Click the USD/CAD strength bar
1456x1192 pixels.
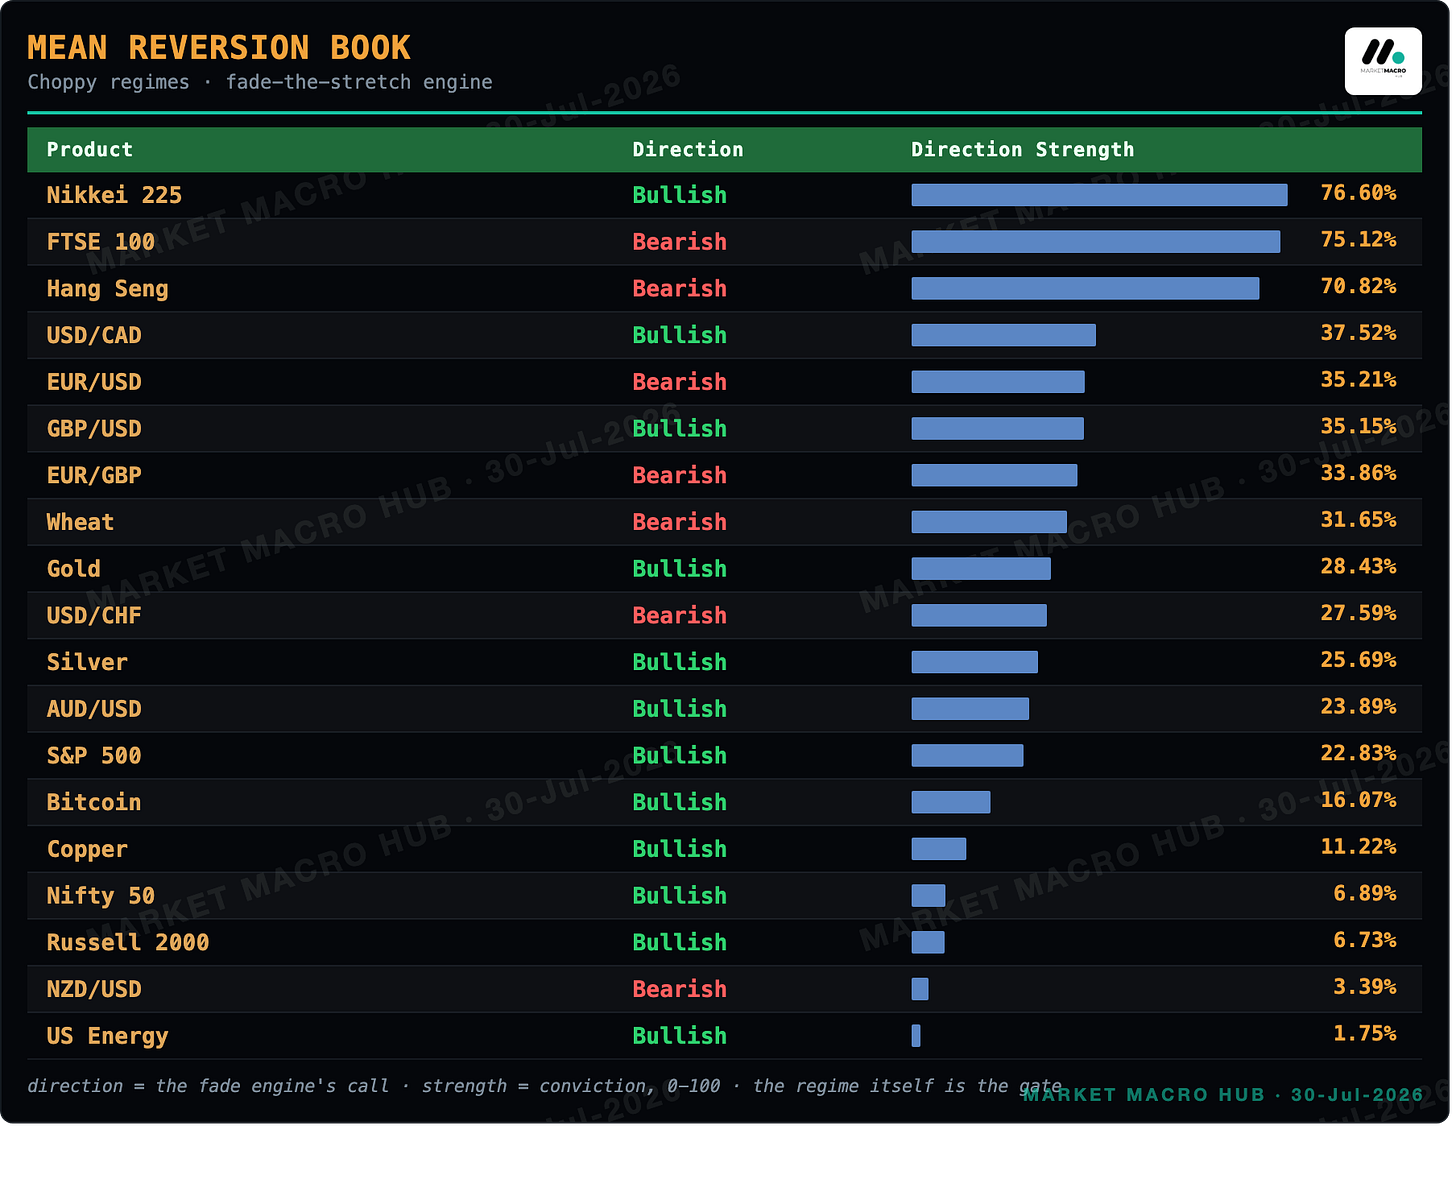pos(1003,335)
